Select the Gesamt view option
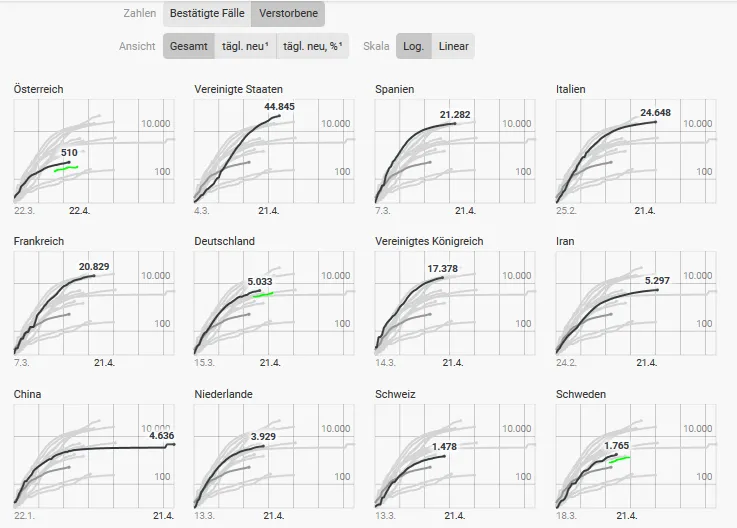The image size is (737, 528). 188,46
